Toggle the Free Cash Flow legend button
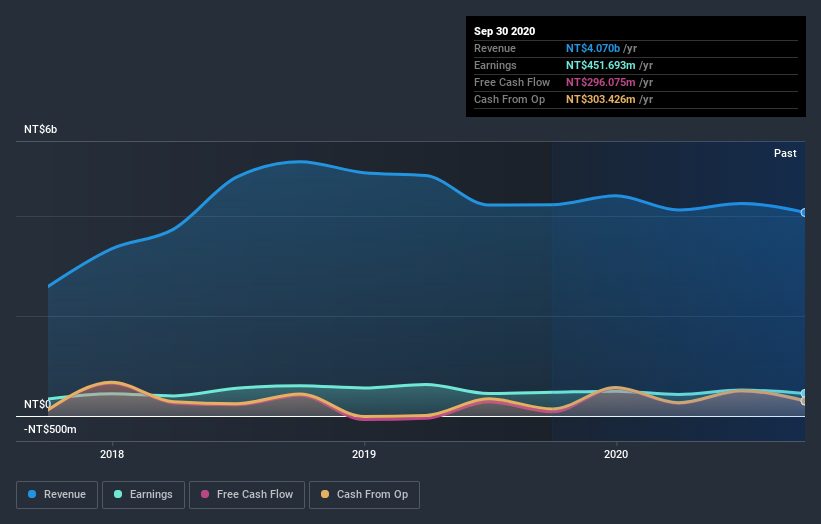The height and width of the screenshot is (524, 821). [247, 495]
